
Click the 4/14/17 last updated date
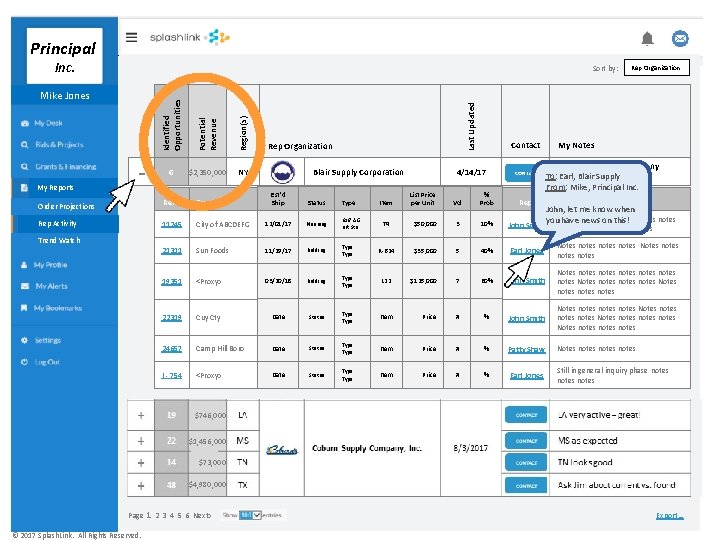[x=471, y=172]
